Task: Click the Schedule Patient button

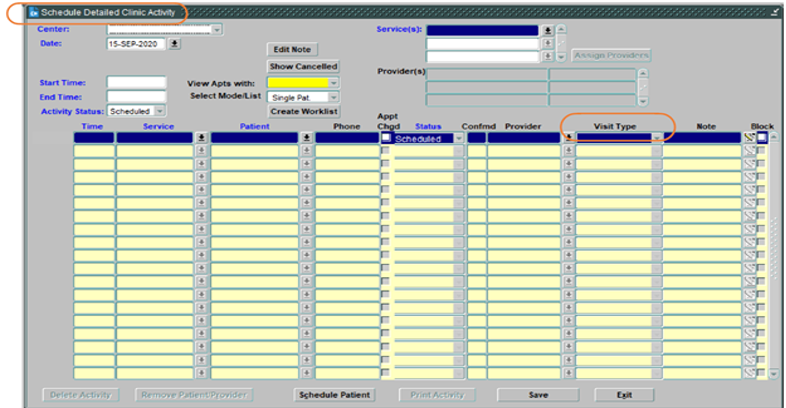Action: [335, 395]
